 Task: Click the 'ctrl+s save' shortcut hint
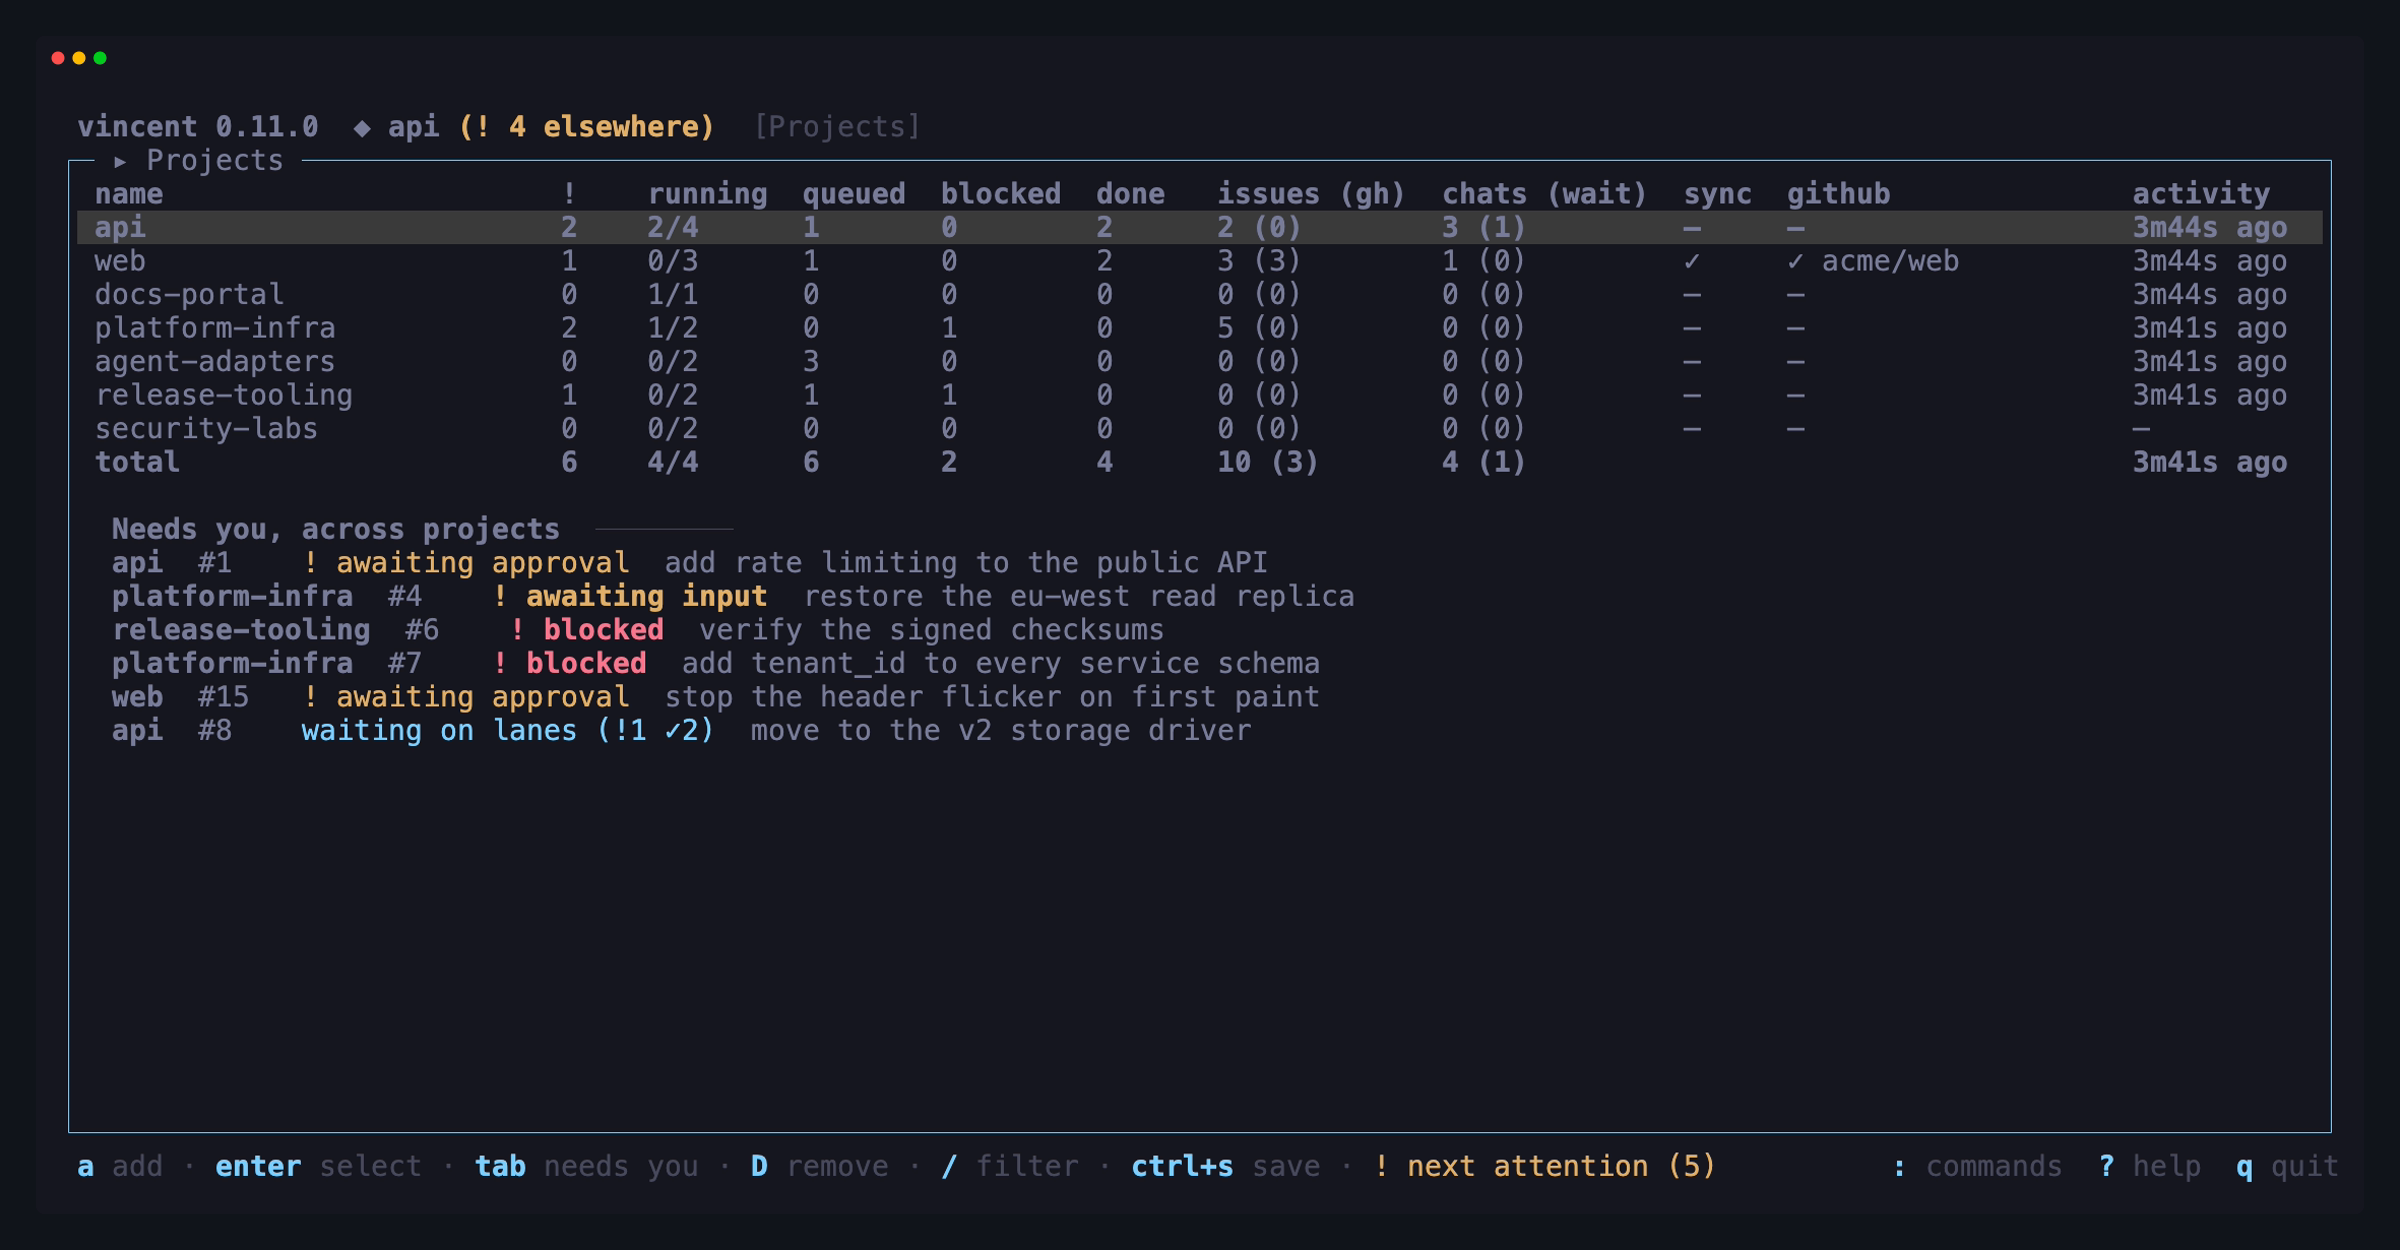coord(1225,1166)
